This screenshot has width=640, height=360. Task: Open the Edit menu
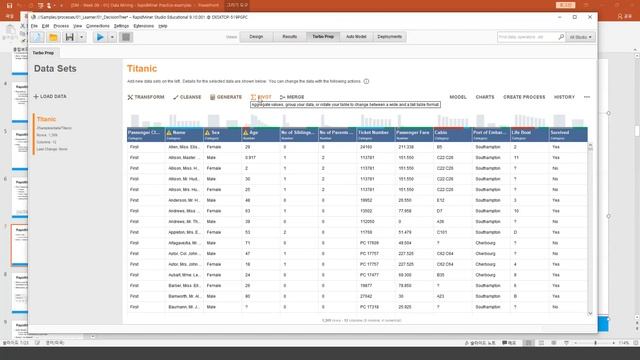(45, 26)
